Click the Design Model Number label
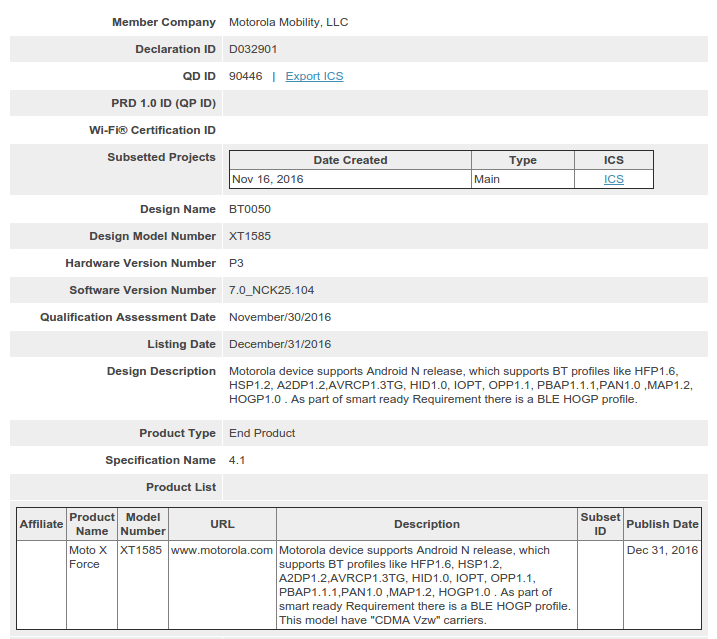This screenshot has width=717, height=639. [x=152, y=236]
